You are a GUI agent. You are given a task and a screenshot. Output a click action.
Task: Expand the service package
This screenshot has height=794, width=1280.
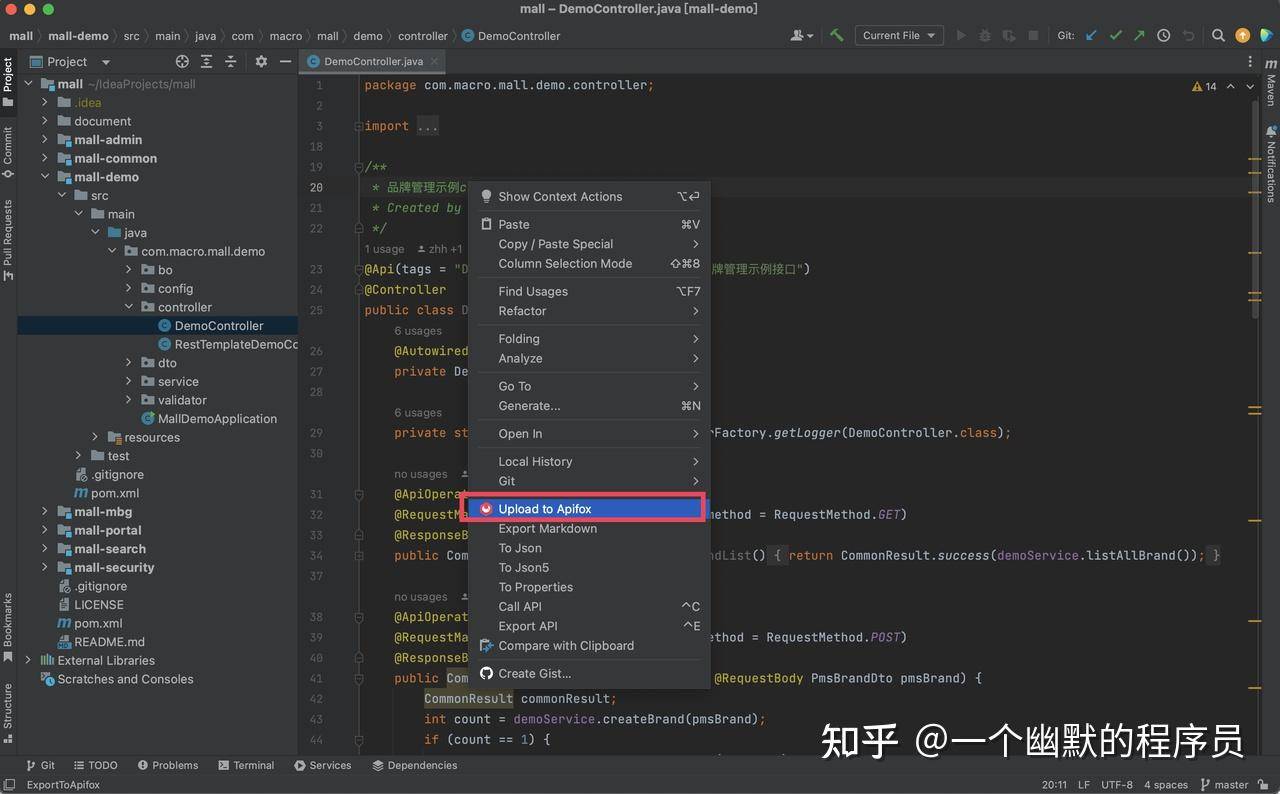pyautogui.click(x=129, y=381)
